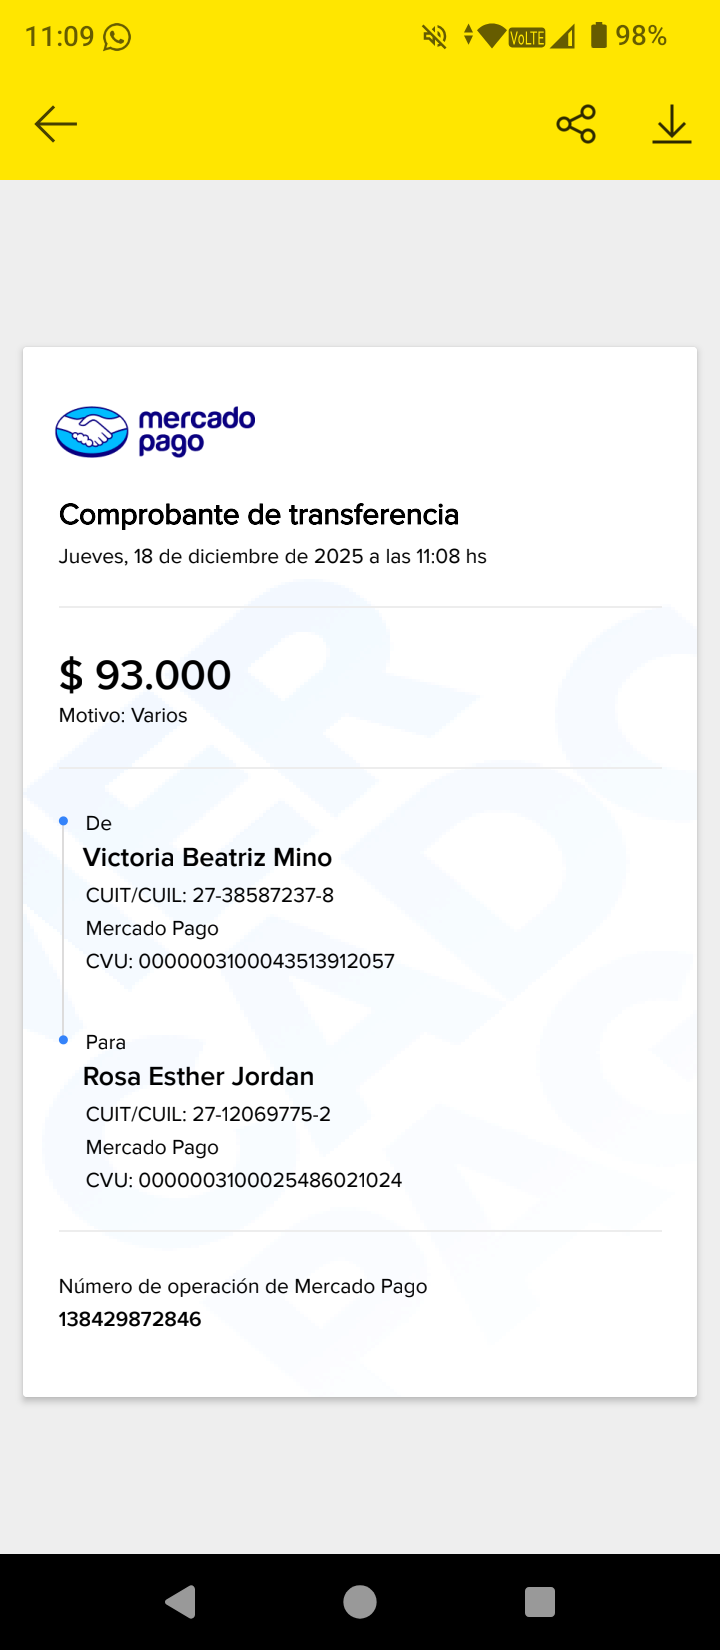Viewport: 720px width, 1650px height.
Task: Tap WhatsApp notification icon in status bar
Action: click(x=117, y=37)
